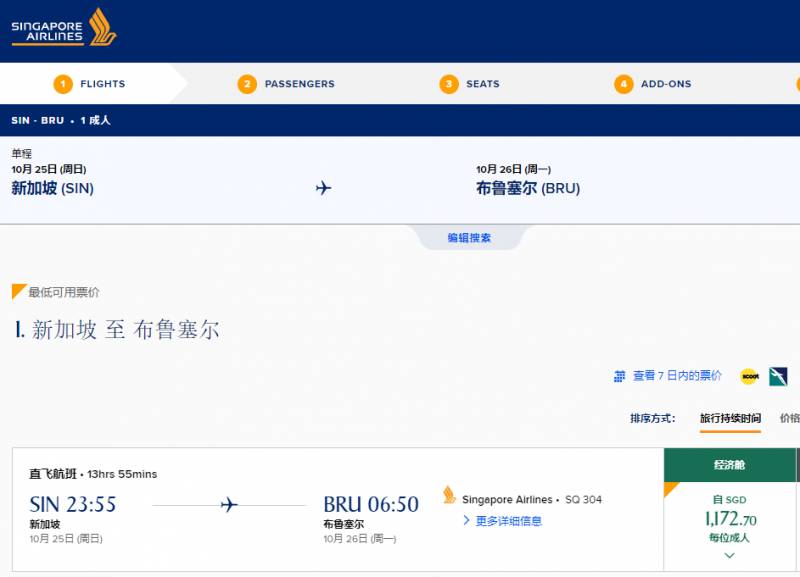This screenshot has height=577, width=800.
Task: Sort by 旅行持续时间
Action: point(730,418)
